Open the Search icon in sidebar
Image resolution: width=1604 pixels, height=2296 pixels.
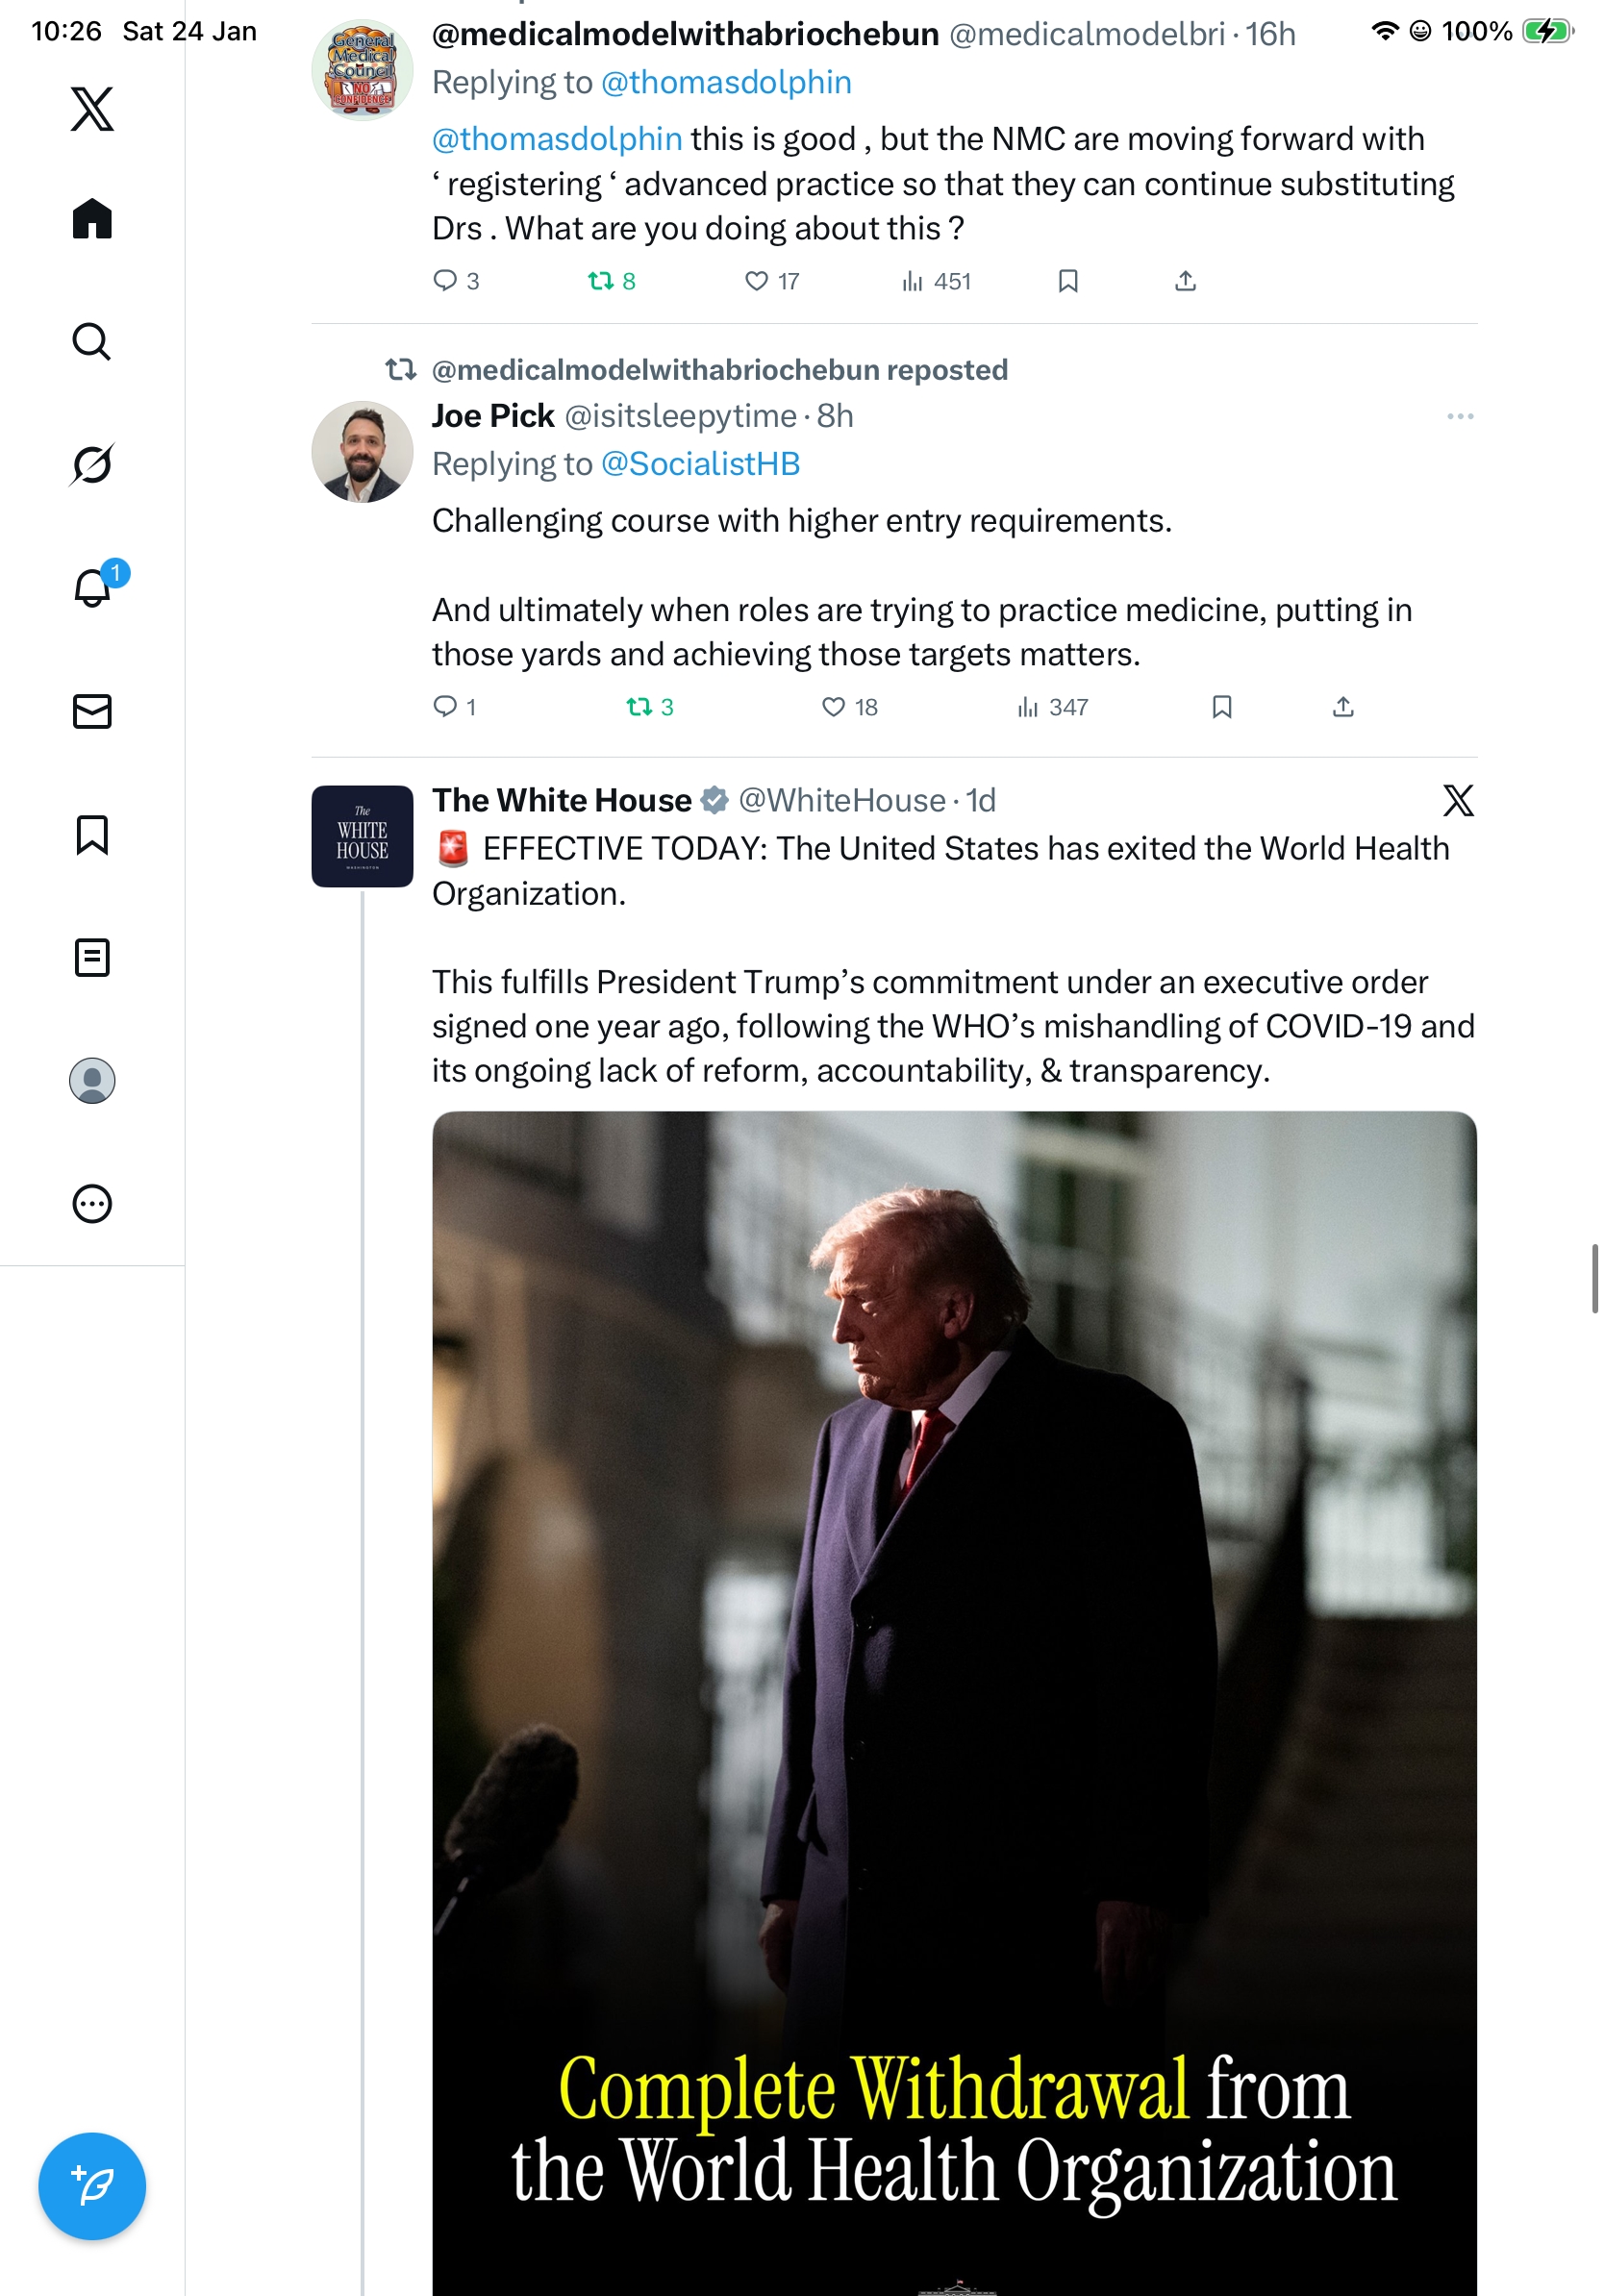click(92, 342)
